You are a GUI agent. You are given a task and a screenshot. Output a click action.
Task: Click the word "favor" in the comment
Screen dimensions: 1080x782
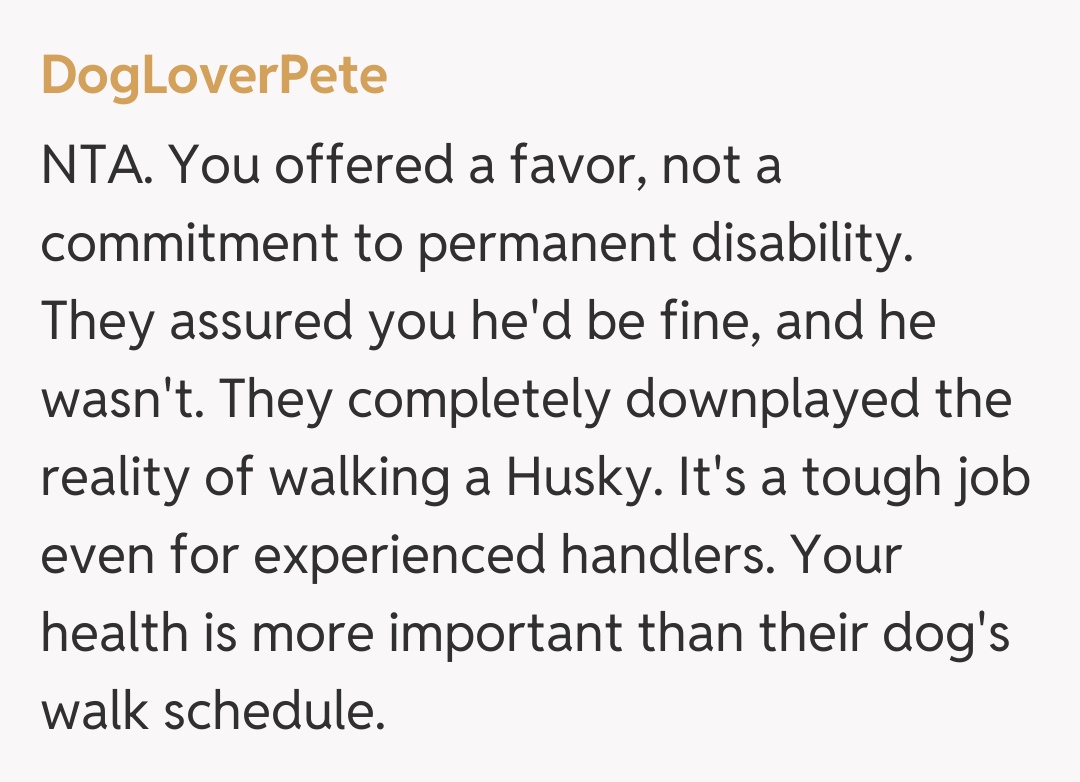[x=580, y=167]
